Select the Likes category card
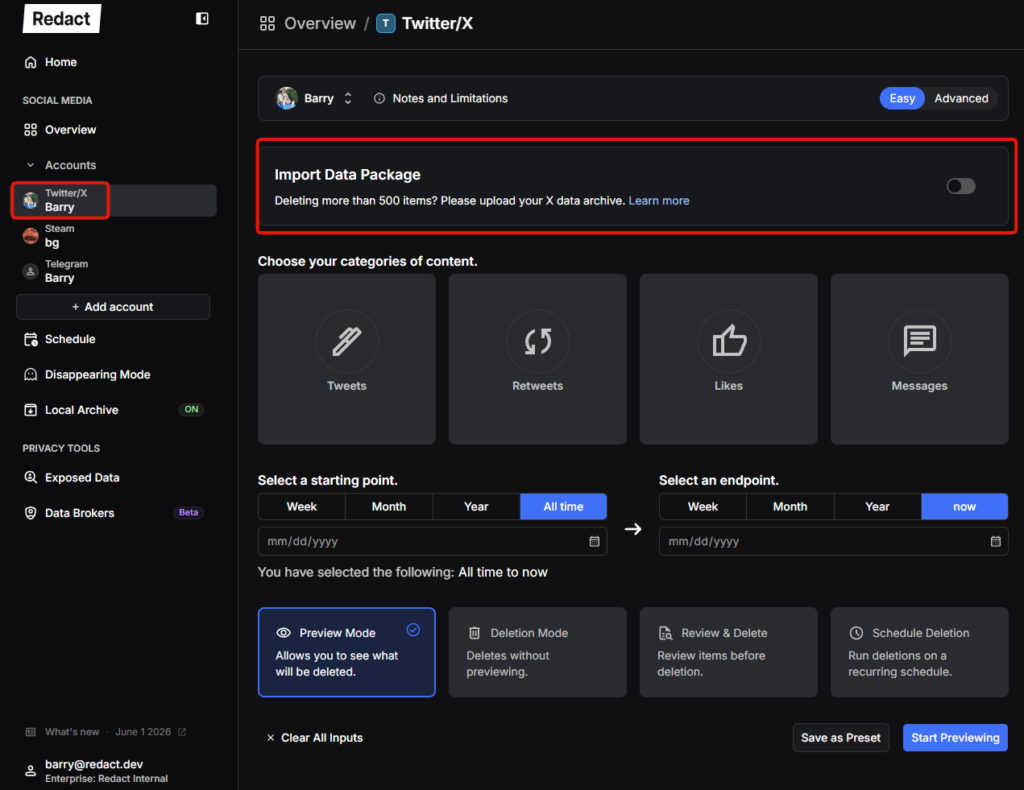 728,359
